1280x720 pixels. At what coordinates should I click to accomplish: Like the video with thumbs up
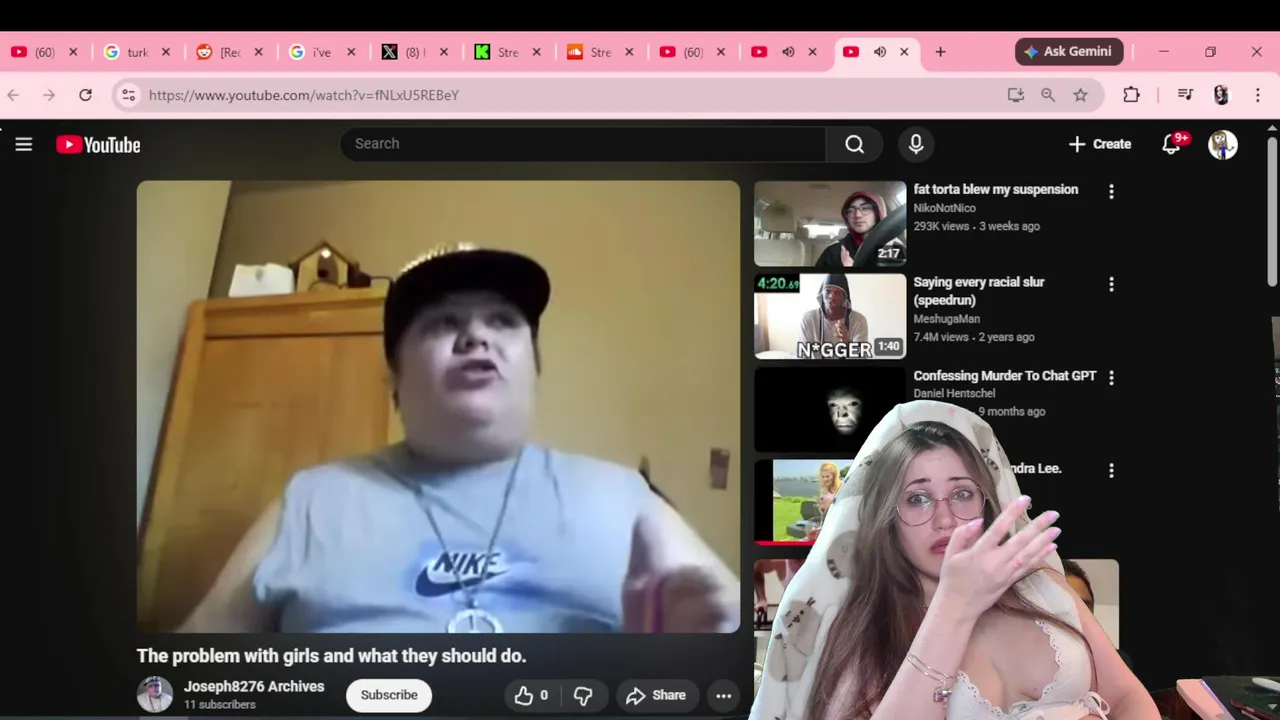[532, 695]
